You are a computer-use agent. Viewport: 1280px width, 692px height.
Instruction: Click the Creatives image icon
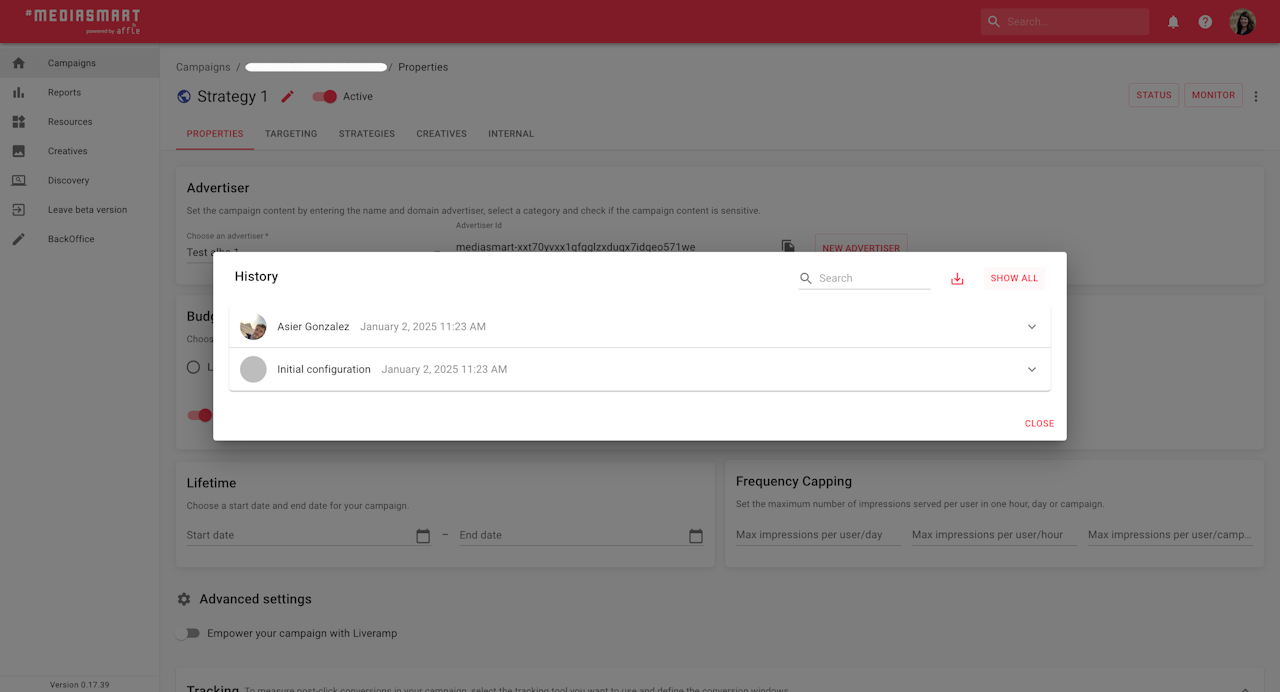pyautogui.click(x=19, y=151)
